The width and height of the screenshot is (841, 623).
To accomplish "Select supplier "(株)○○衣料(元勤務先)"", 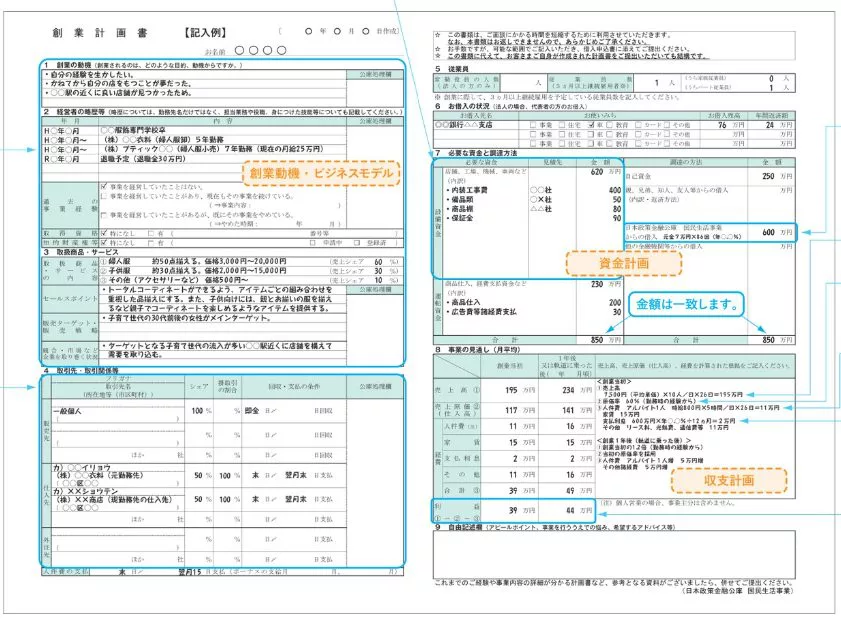I will 100,476.
